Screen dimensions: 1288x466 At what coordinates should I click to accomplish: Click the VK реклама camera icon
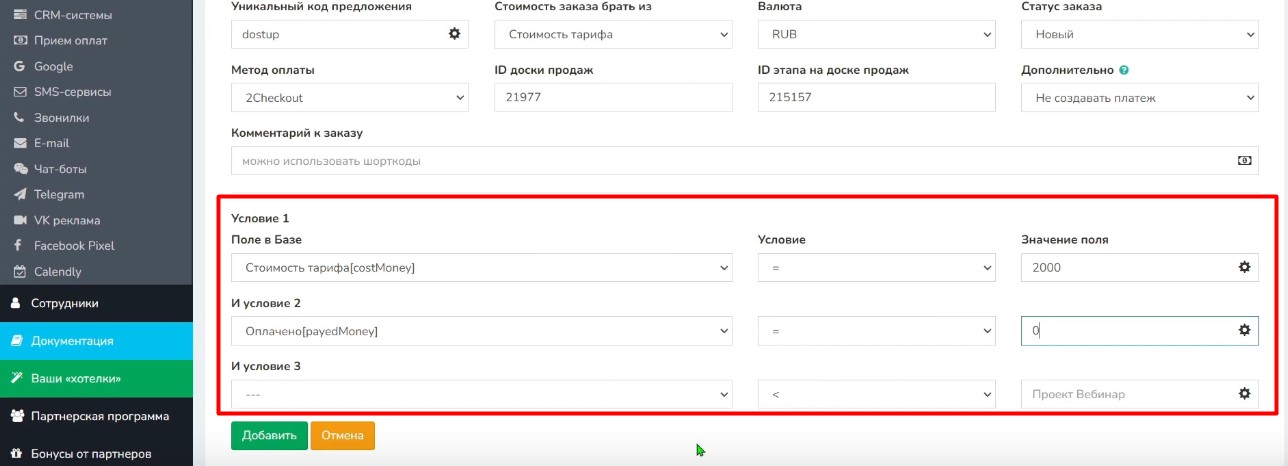tap(20, 220)
